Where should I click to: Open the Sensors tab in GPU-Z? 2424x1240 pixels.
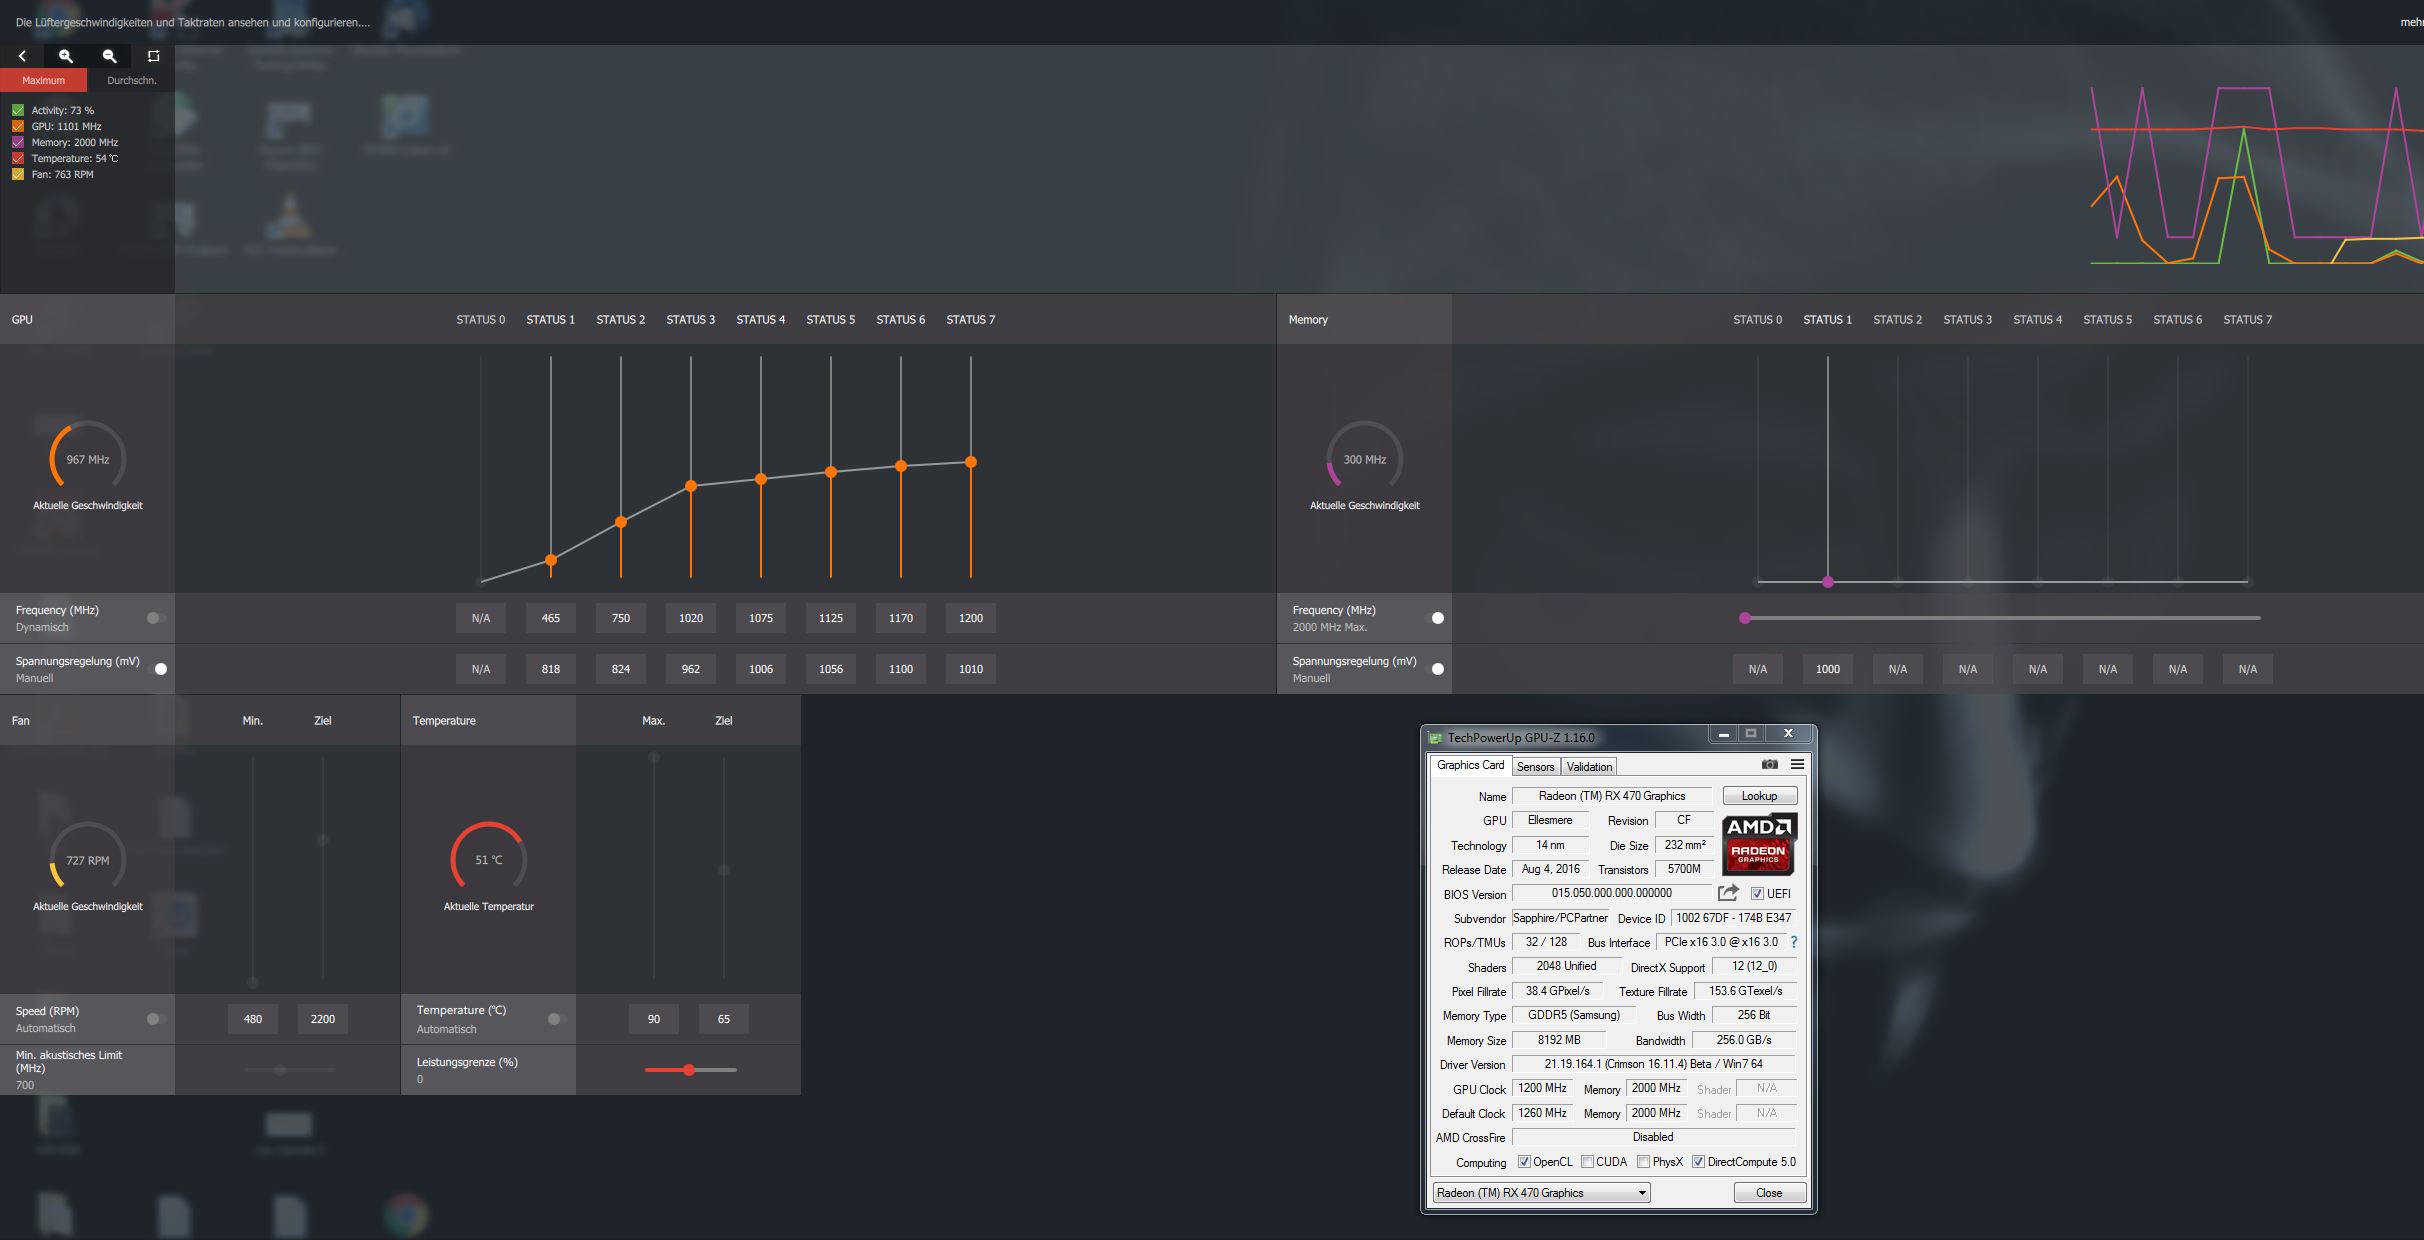(1535, 766)
